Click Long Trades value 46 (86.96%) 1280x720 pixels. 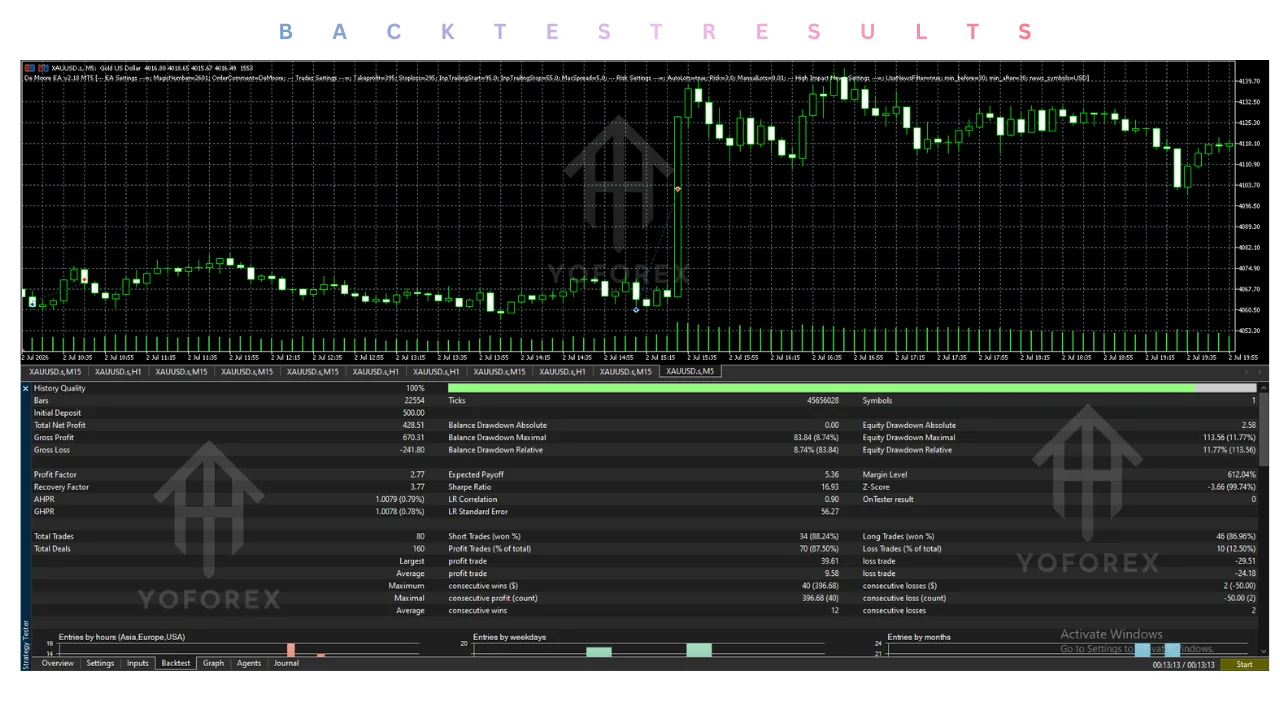pyautogui.click(x=1235, y=536)
